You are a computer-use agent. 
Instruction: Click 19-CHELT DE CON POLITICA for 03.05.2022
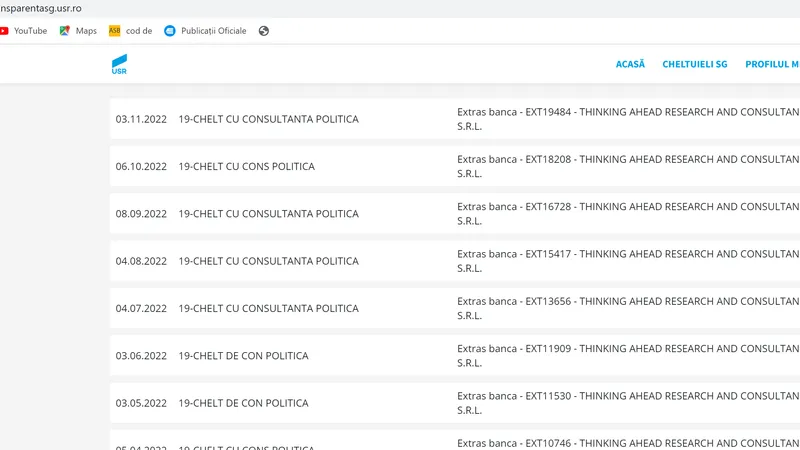(x=243, y=403)
